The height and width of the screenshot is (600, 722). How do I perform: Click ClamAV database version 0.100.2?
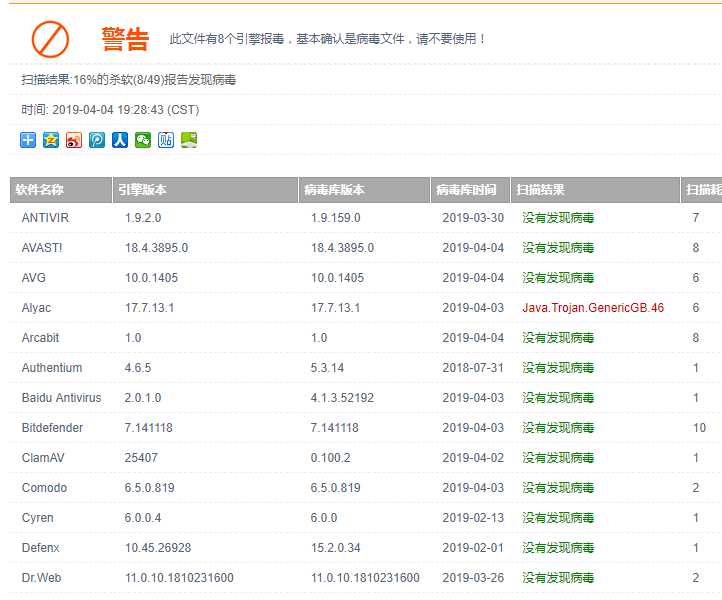point(330,458)
